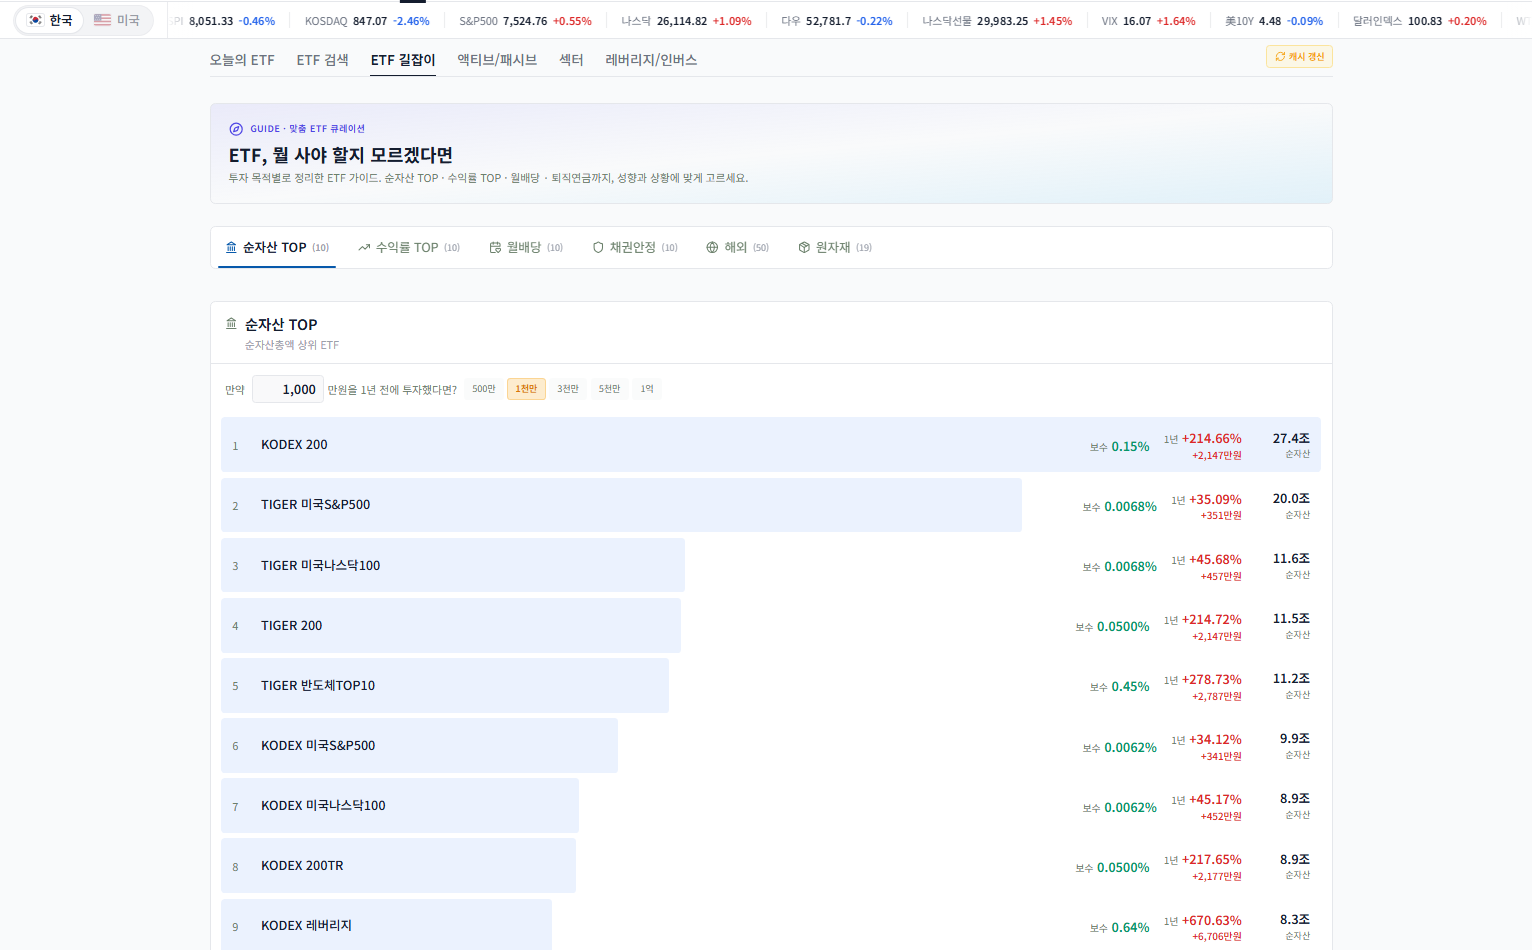The width and height of the screenshot is (1532, 950).
Task: Select the 해외 category tab
Action: (x=737, y=247)
